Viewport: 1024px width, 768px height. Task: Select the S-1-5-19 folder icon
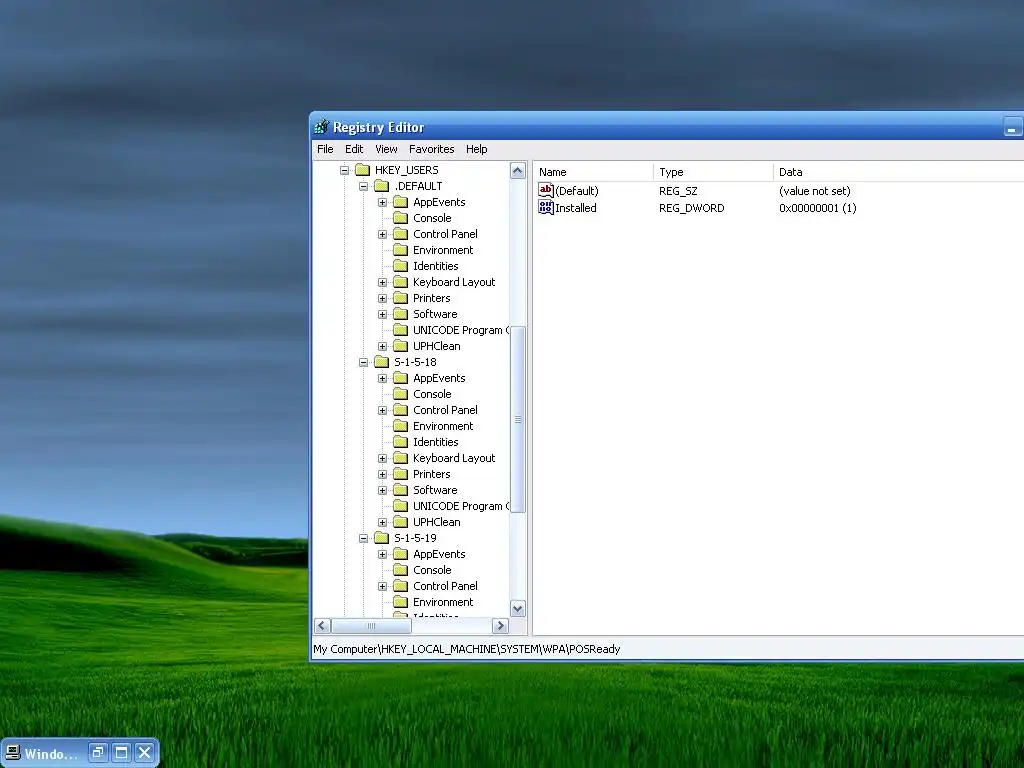point(381,538)
